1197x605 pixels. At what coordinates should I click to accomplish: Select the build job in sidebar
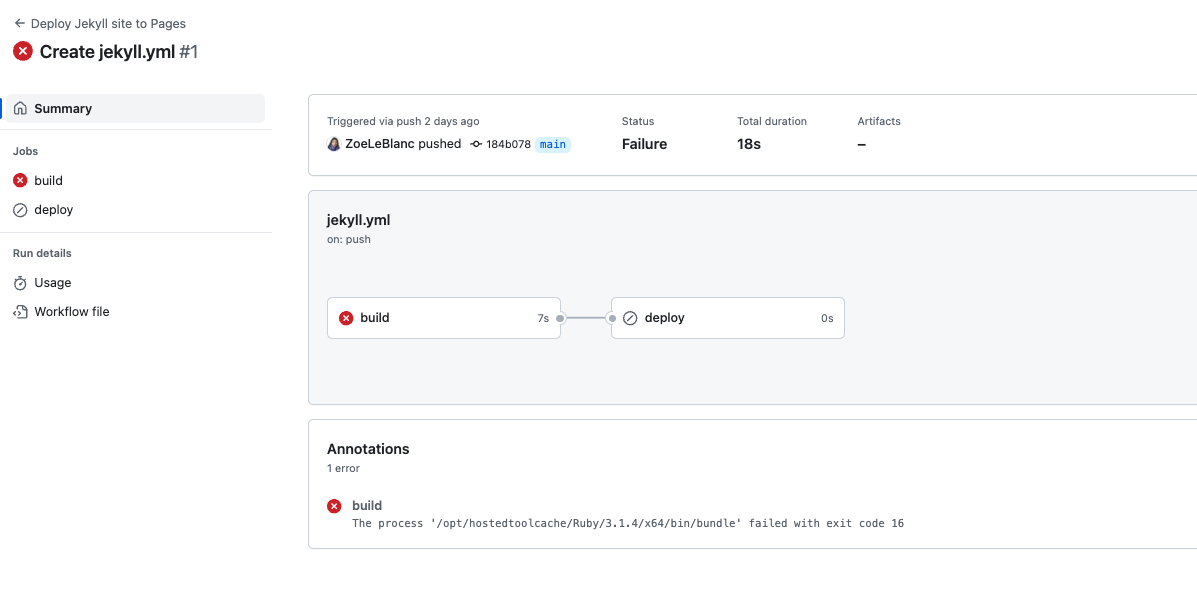coord(48,181)
